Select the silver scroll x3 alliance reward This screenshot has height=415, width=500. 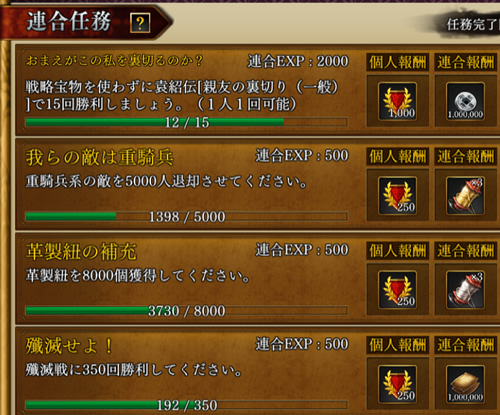(465, 290)
